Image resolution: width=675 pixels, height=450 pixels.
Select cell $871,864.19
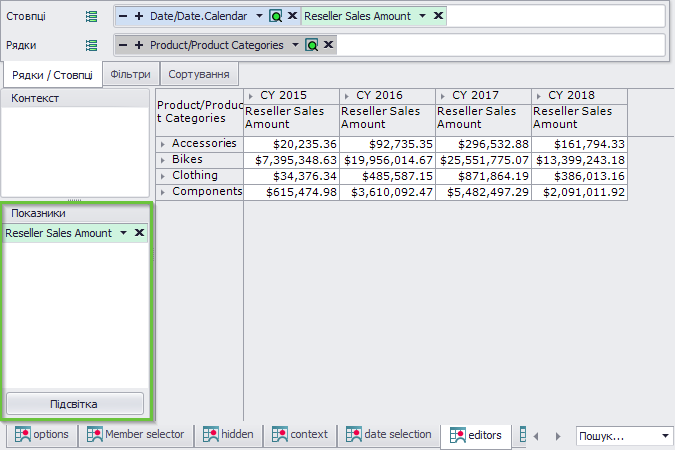(483, 176)
